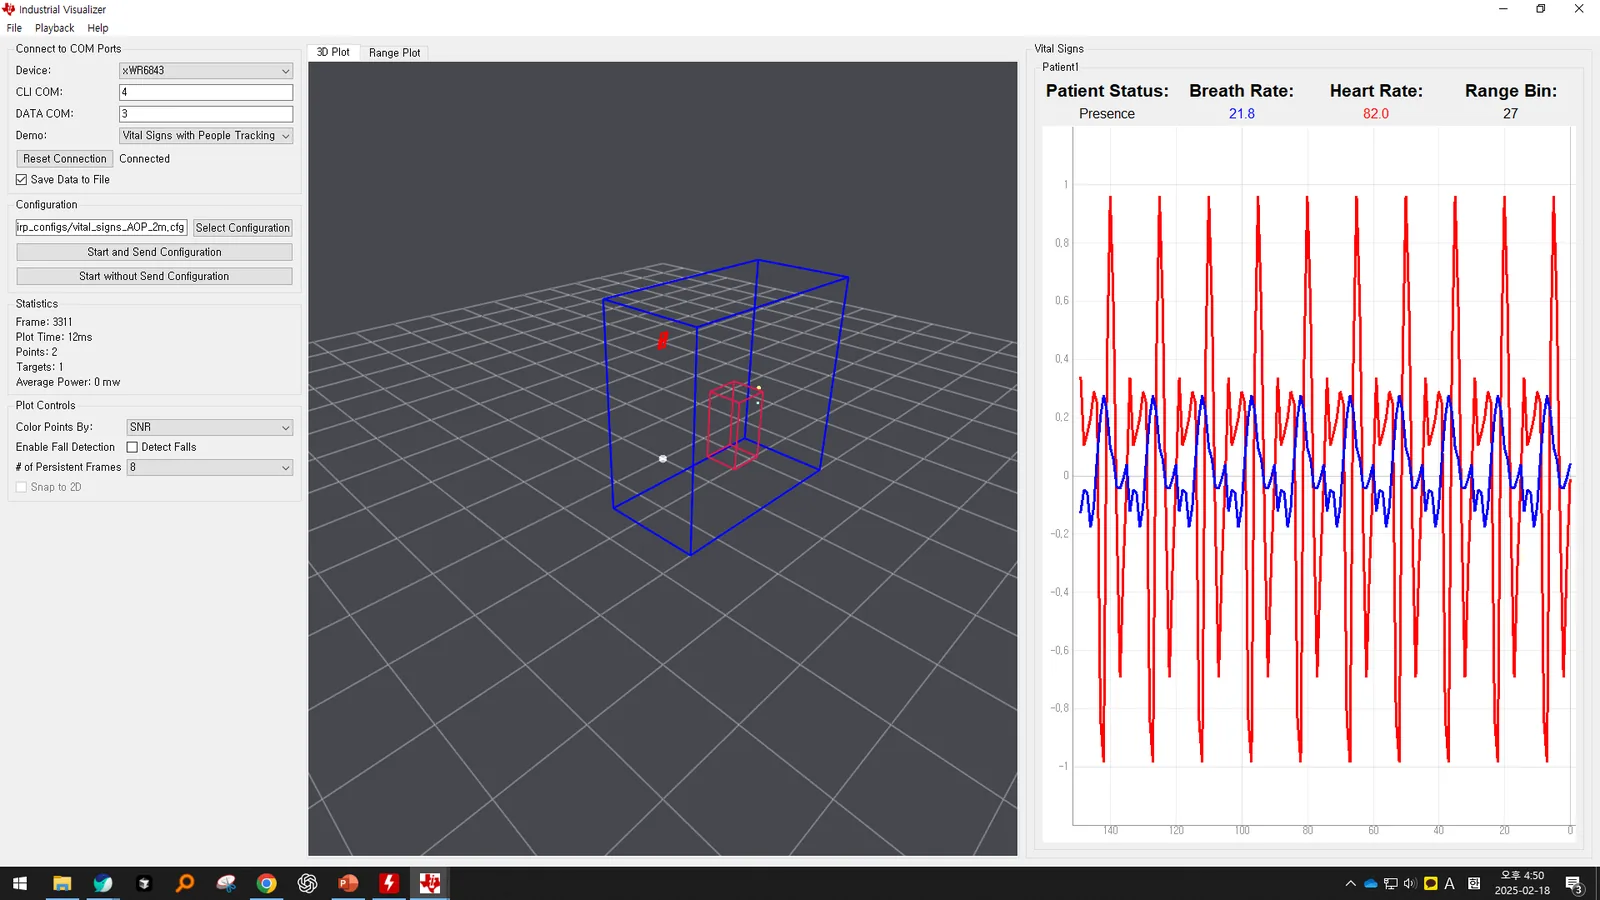Click the red lightning bolt taskbar icon
The width and height of the screenshot is (1600, 900).
(x=389, y=883)
